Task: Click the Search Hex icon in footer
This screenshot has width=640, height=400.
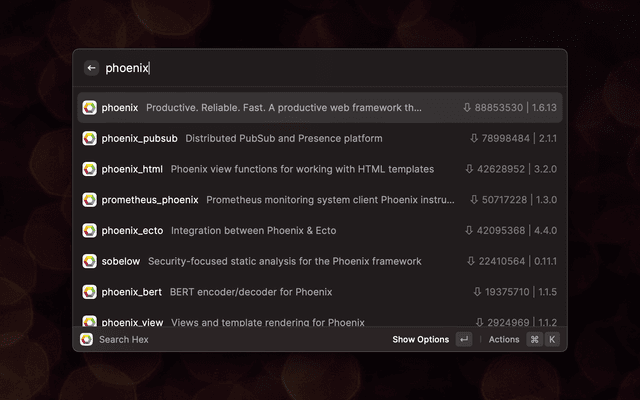Action: pyautogui.click(x=87, y=339)
